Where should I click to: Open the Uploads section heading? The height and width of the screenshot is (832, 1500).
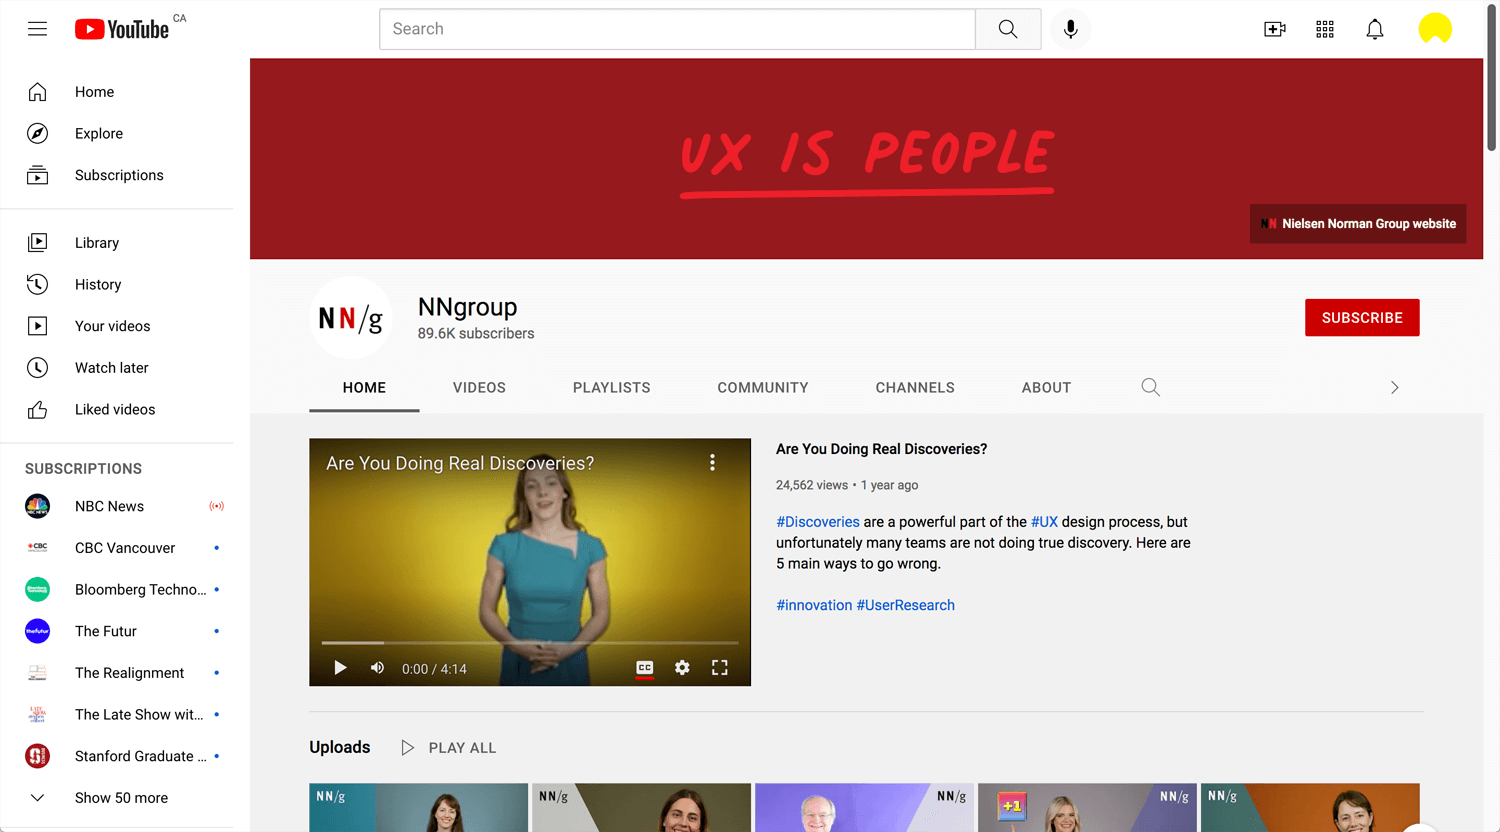[340, 748]
